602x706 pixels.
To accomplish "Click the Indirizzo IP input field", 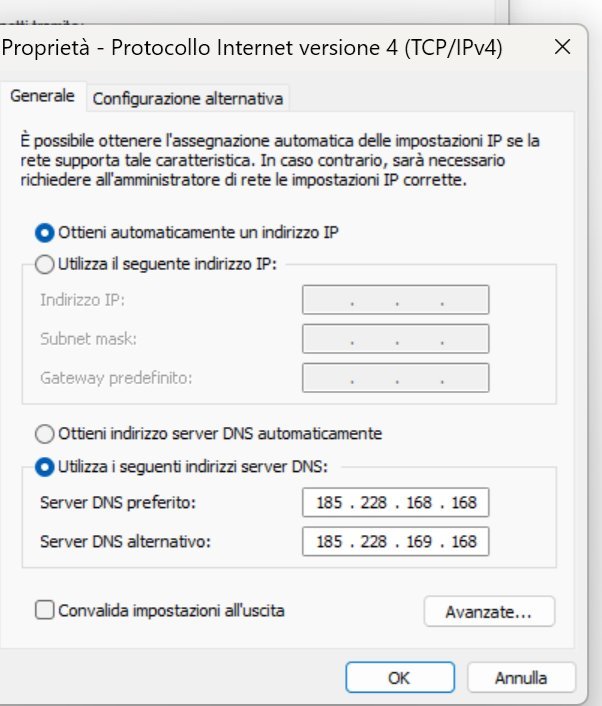I will click(395, 300).
